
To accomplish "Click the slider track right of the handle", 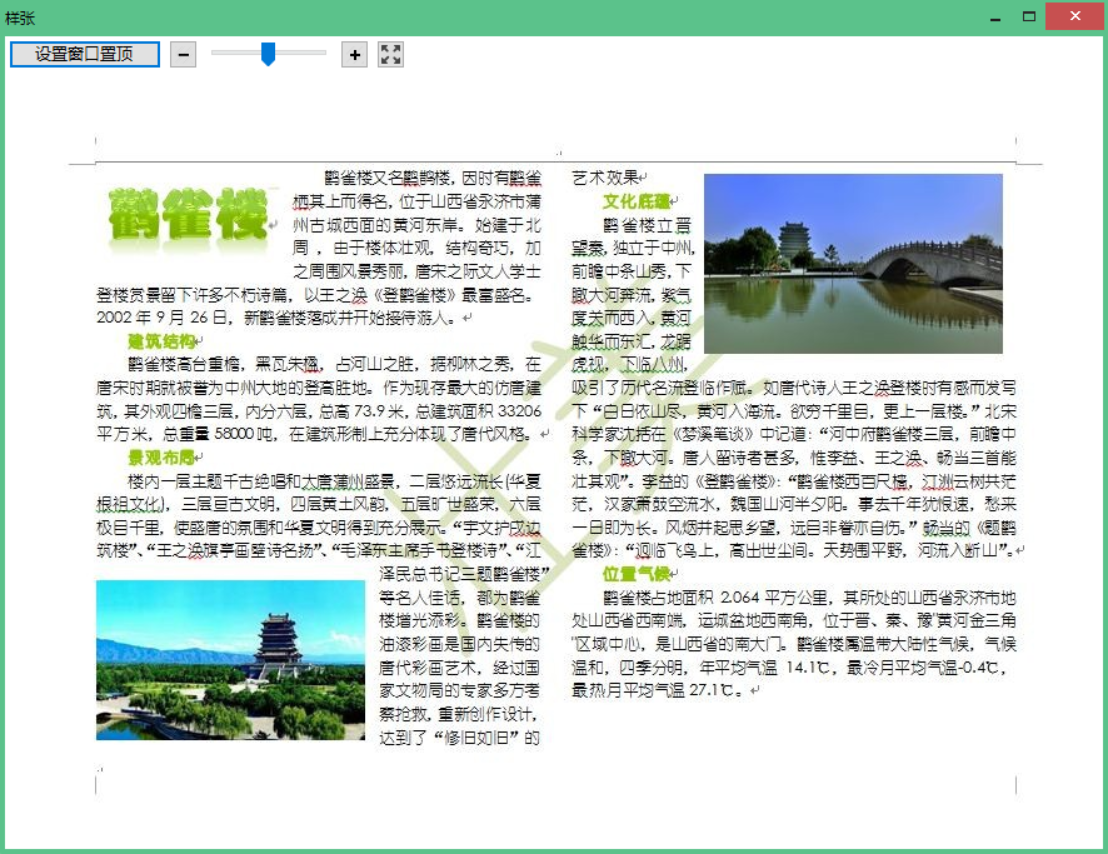I will (x=300, y=52).
